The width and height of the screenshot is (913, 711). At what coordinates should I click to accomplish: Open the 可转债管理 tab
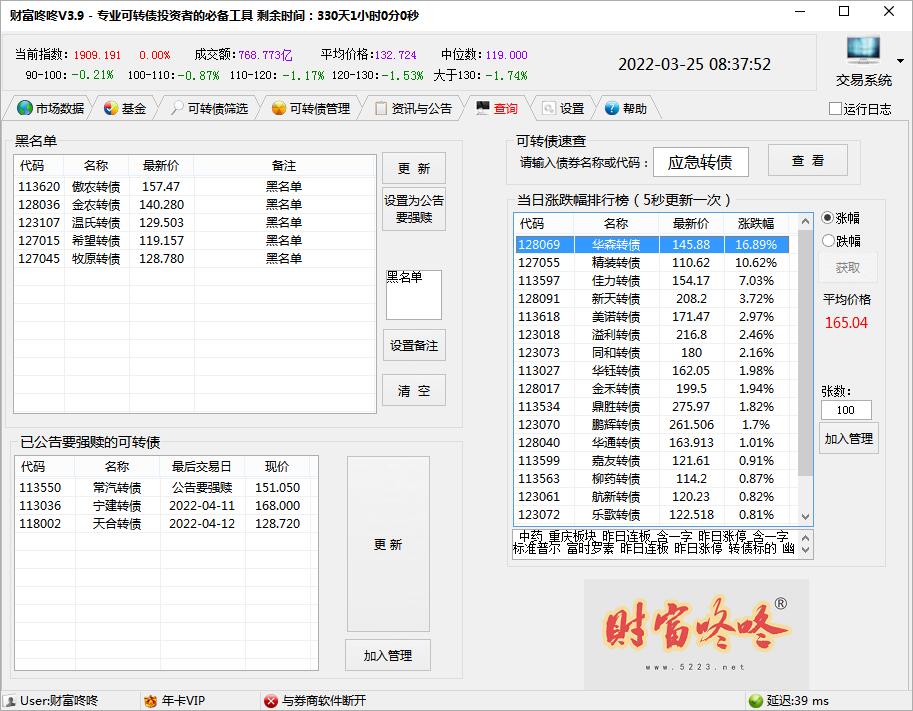[x=311, y=108]
